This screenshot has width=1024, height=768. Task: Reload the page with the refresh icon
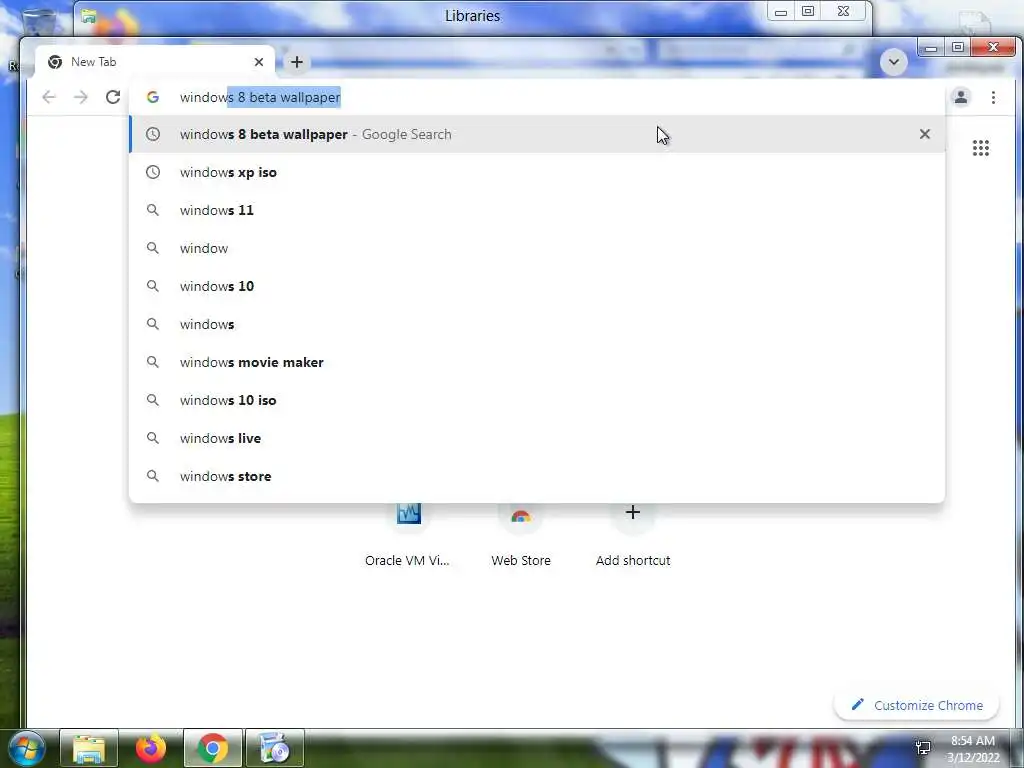coord(113,97)
